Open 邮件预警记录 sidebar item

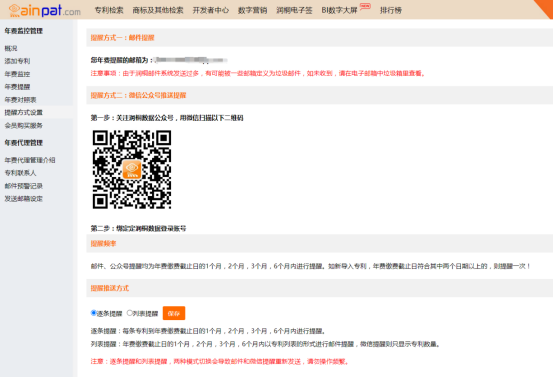24,186
